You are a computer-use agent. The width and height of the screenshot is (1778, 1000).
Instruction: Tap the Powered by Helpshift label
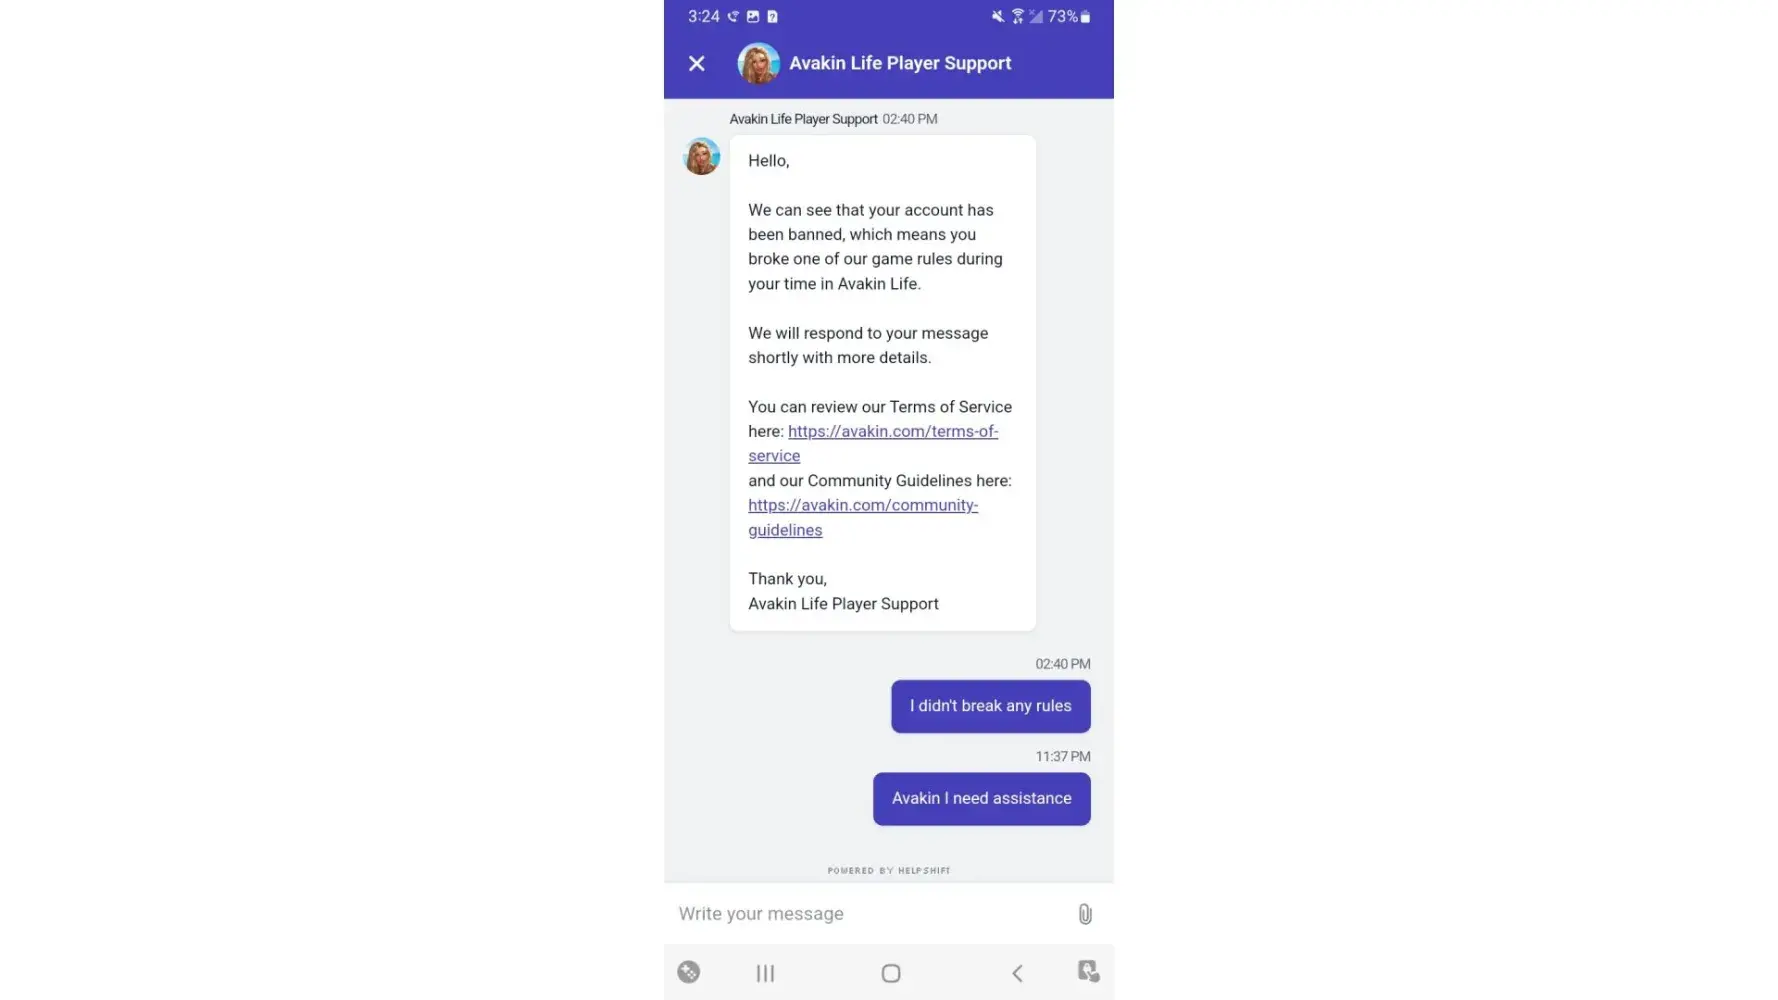click(x=889, y=870)
